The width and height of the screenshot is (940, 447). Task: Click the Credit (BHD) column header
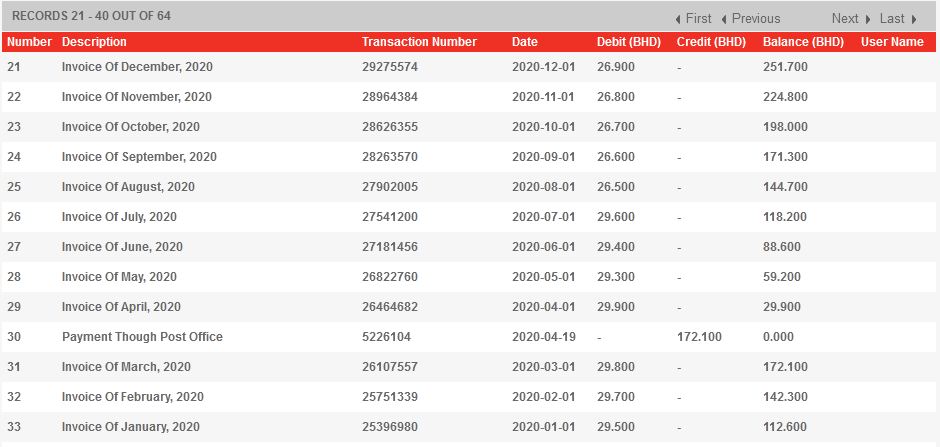711,42
